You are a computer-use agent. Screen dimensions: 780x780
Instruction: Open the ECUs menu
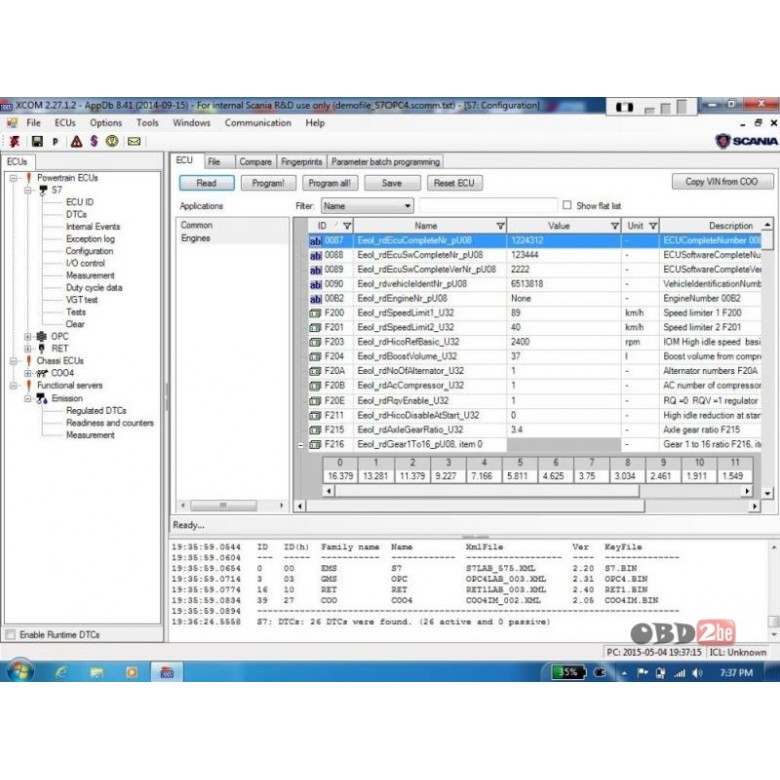pyautogui.click(x=65, y=122)
